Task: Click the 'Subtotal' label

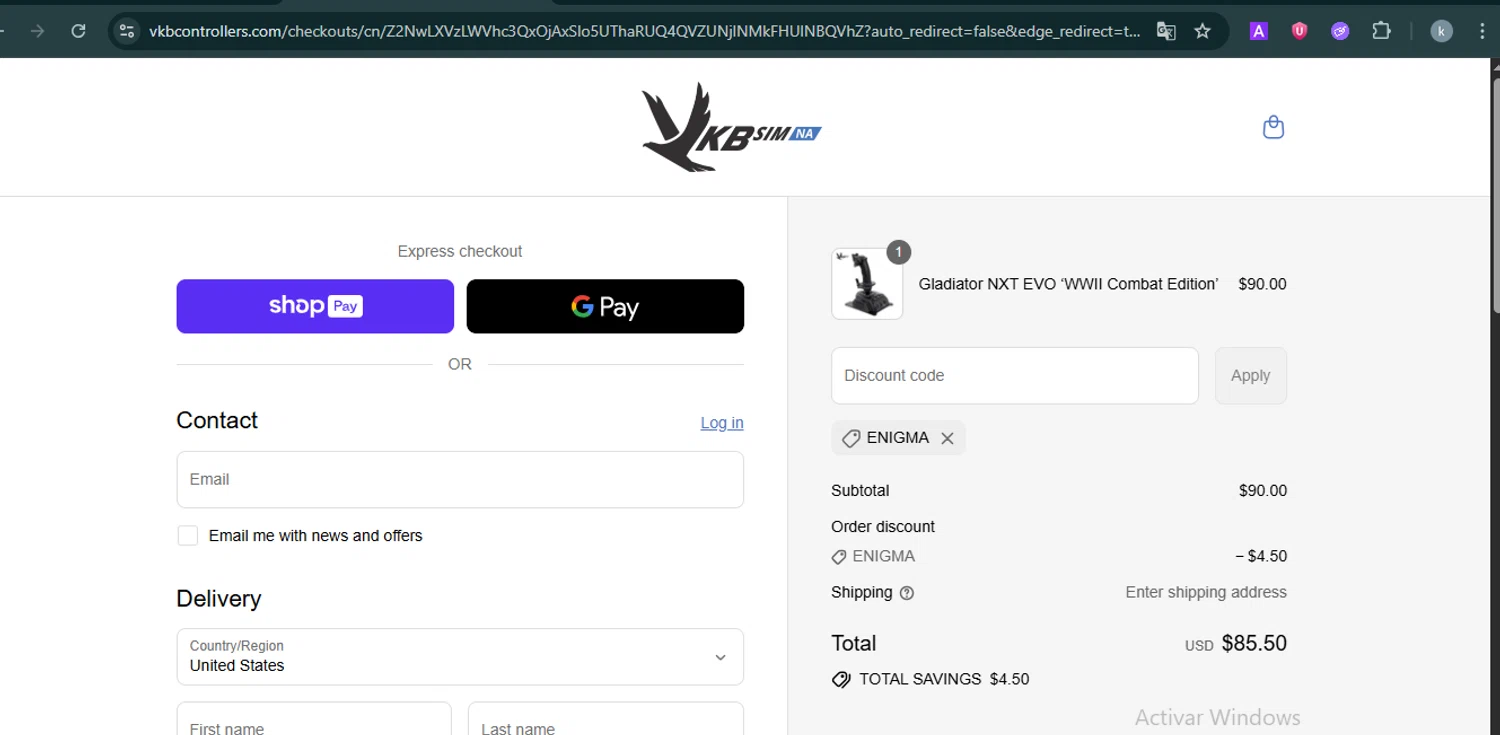Action: [x=860, y=491]
